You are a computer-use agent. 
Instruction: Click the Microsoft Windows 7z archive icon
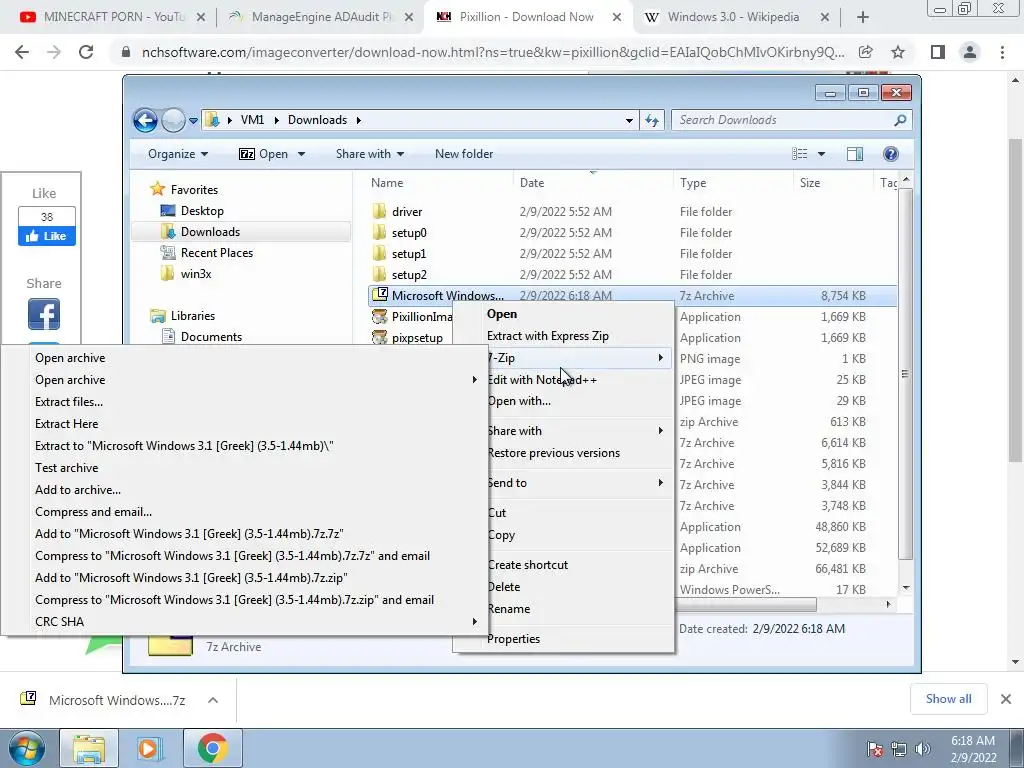(379, 295)
